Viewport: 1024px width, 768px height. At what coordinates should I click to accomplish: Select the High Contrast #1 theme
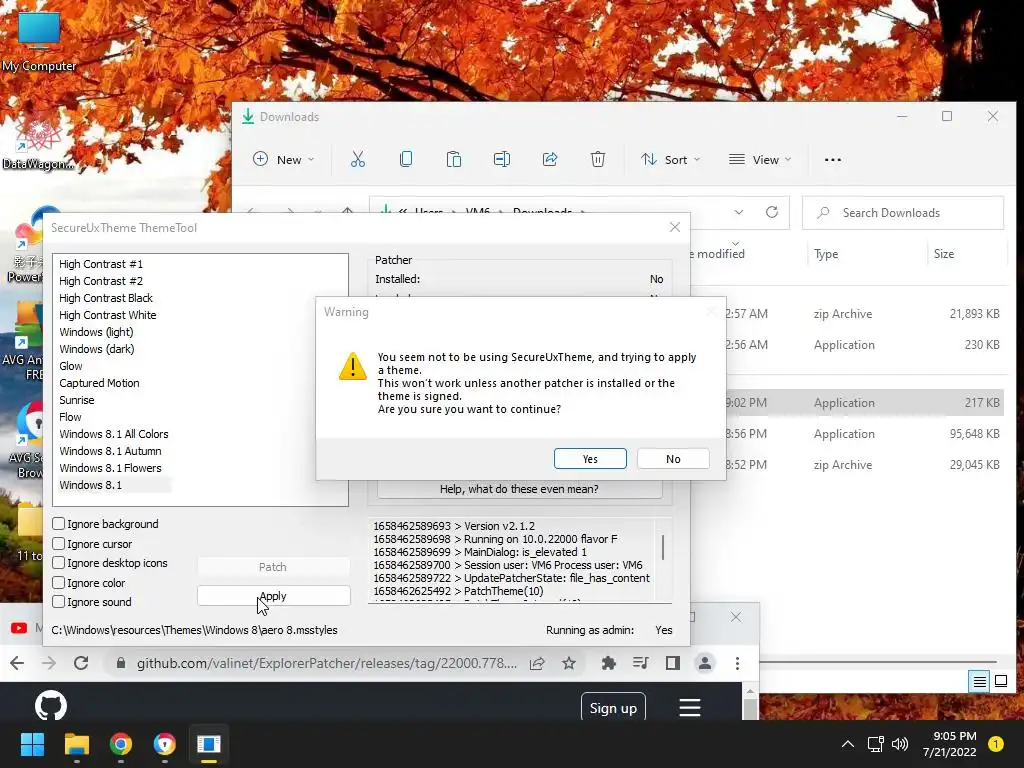[x=101, y=264]
